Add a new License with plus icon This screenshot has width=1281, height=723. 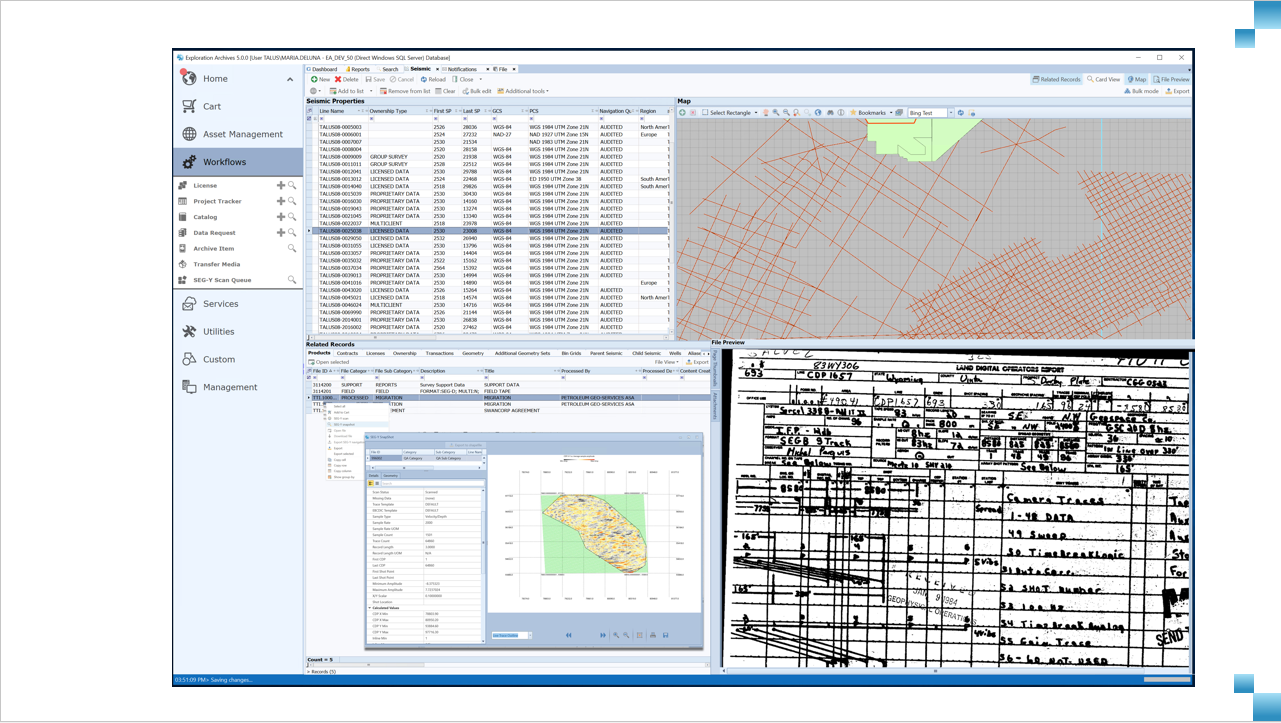281,186
